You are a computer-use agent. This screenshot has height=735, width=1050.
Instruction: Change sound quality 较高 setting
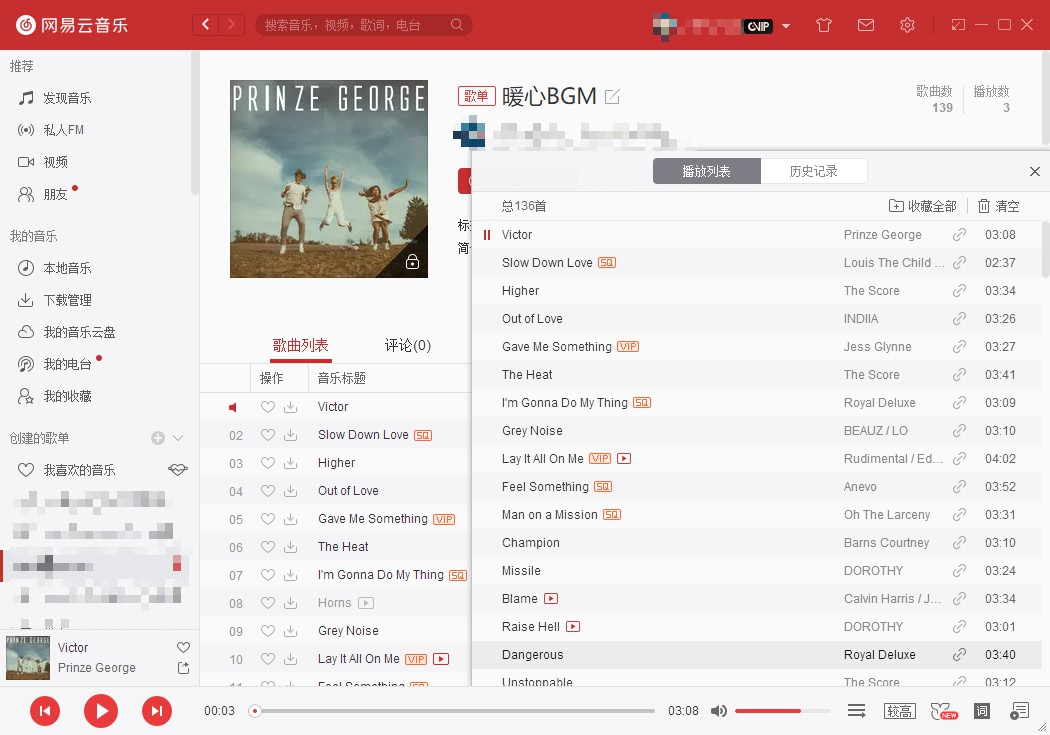[x=899, y=711]
